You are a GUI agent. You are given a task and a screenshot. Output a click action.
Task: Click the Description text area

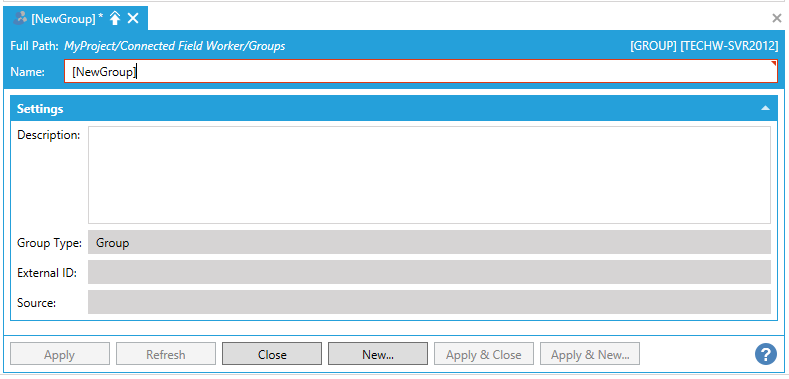[x=429, y=175]
